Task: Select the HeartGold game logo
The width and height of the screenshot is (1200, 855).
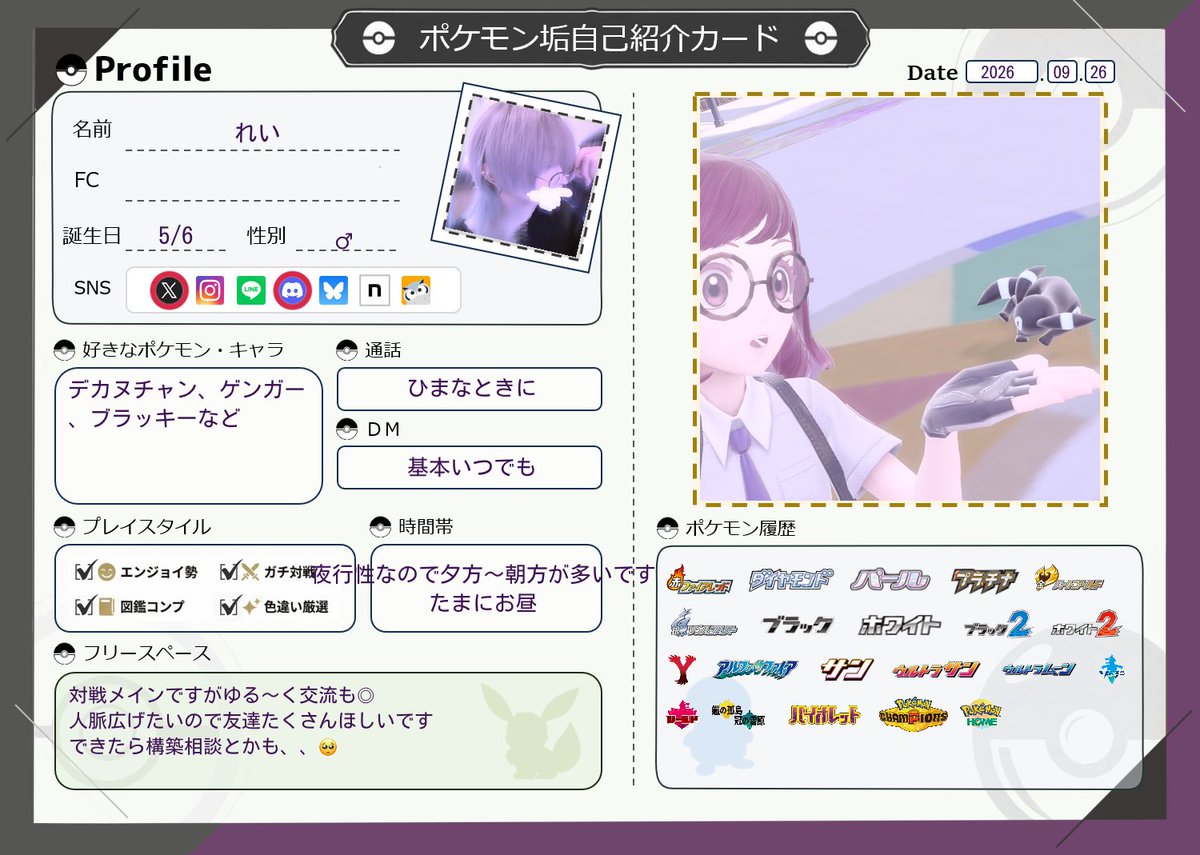Action: point(1069,578)
